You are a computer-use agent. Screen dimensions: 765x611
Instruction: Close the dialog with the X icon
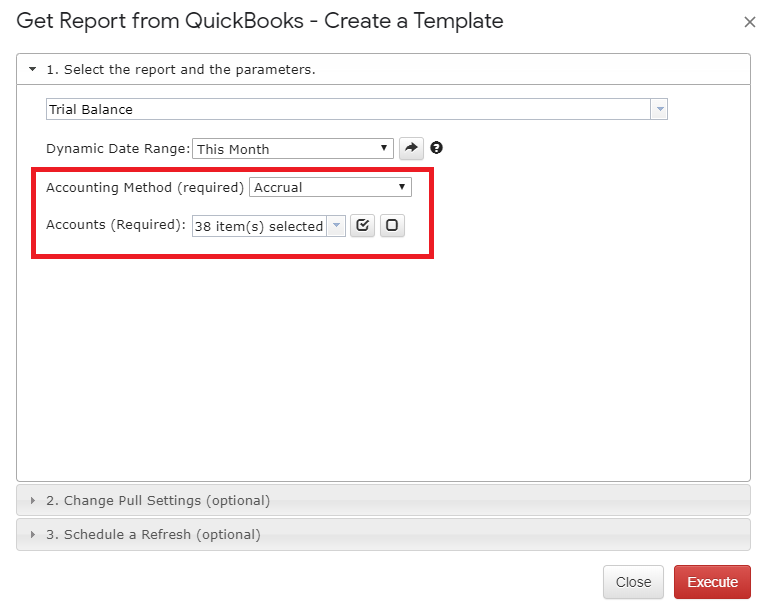click(x=749, y=22)
